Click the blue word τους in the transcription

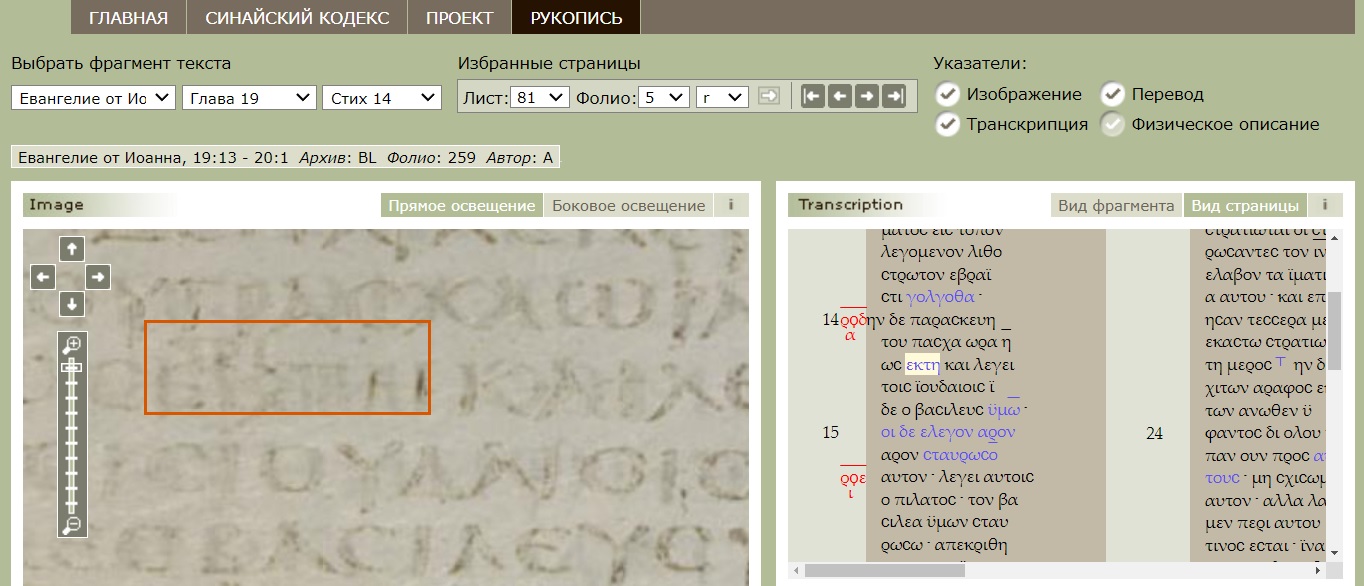click(1222, 477)
